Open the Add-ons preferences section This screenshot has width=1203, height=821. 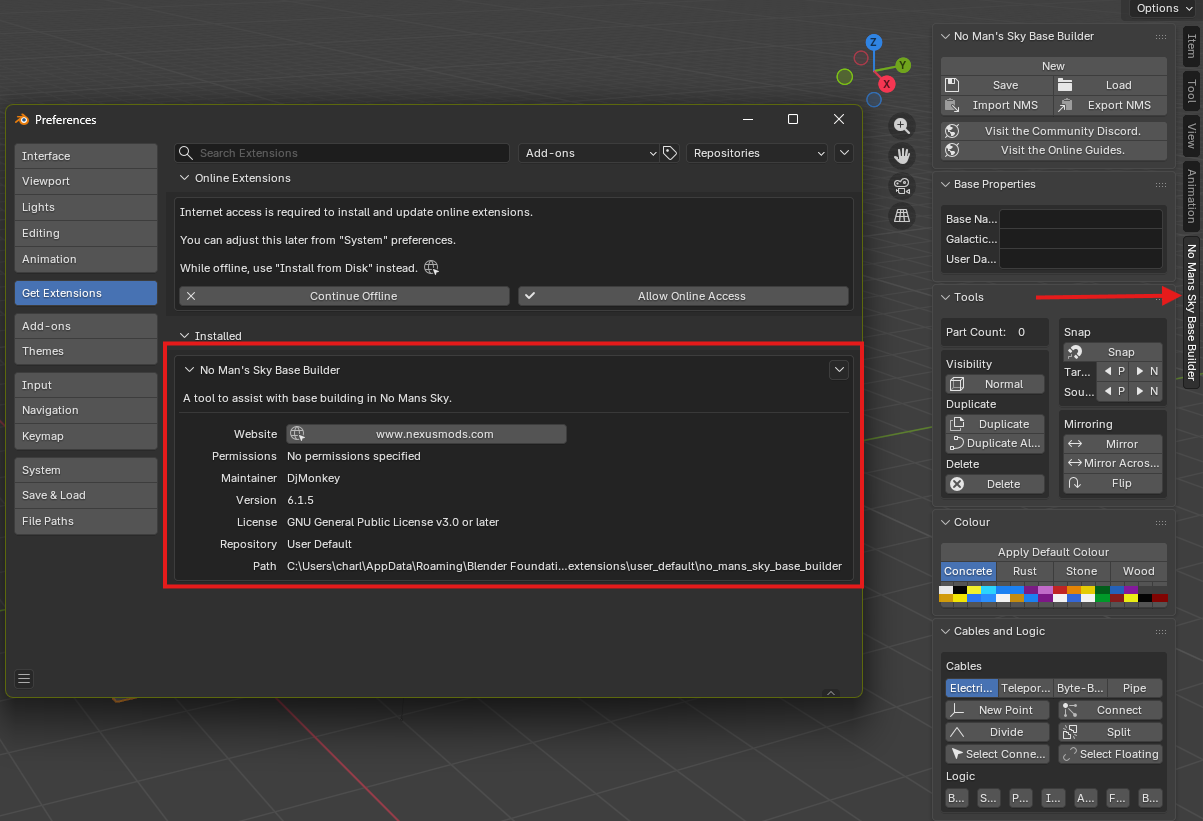tap(85, 326)
